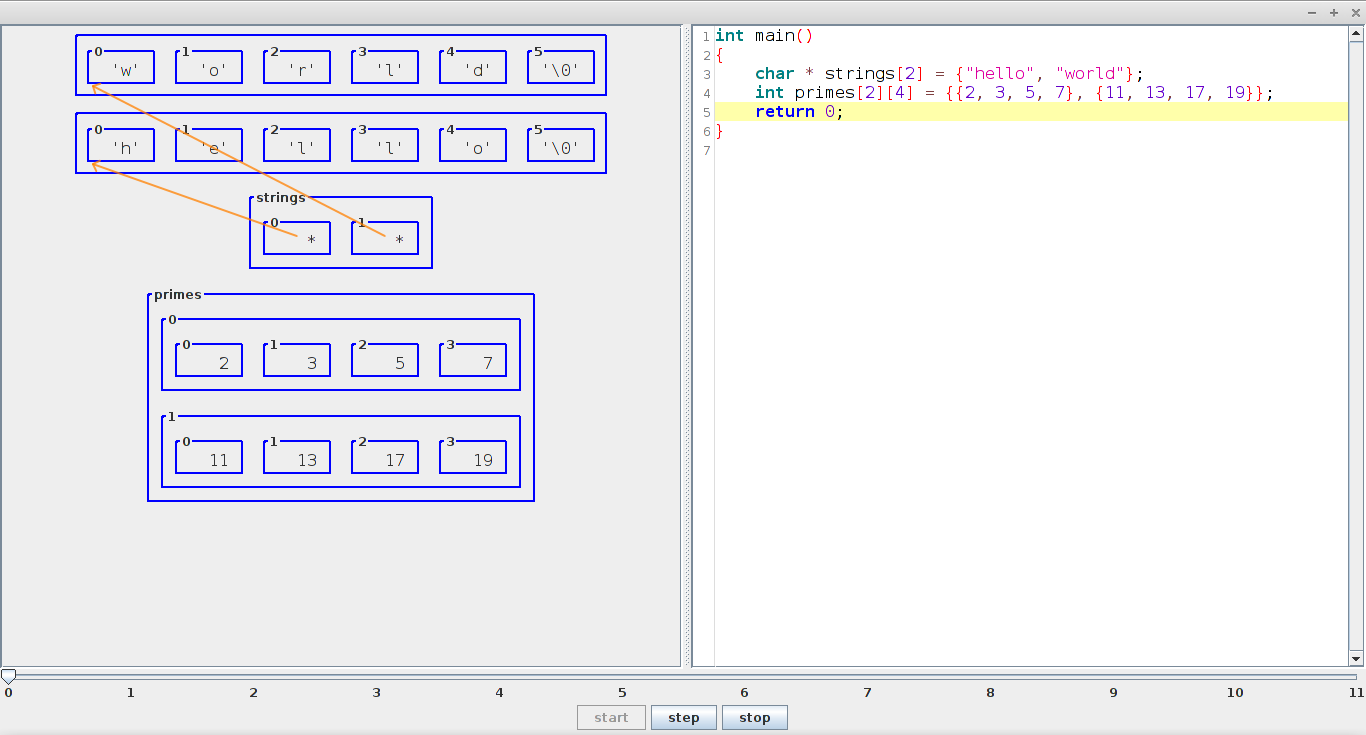Click the timeline slider thumb
This screenshot has height=735, width=1366.
(x=8, y=677)
